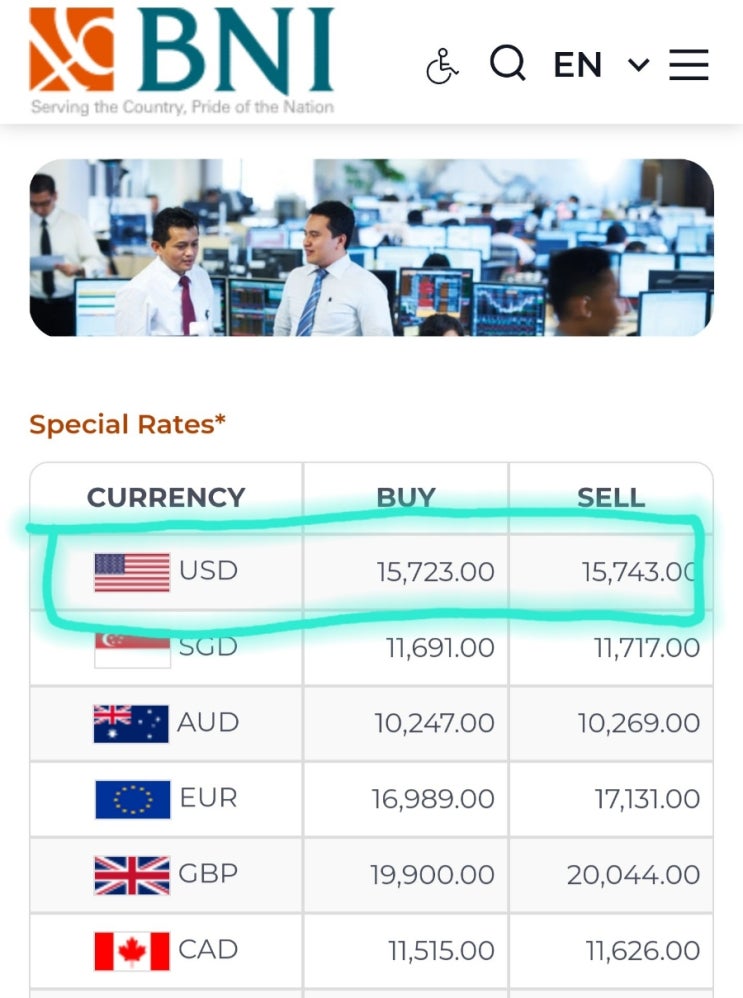Image resolution: width=743 pixels, height=998 pixels.
Task: Open the accessibility wheelchair icon
Action: point(441,66)
